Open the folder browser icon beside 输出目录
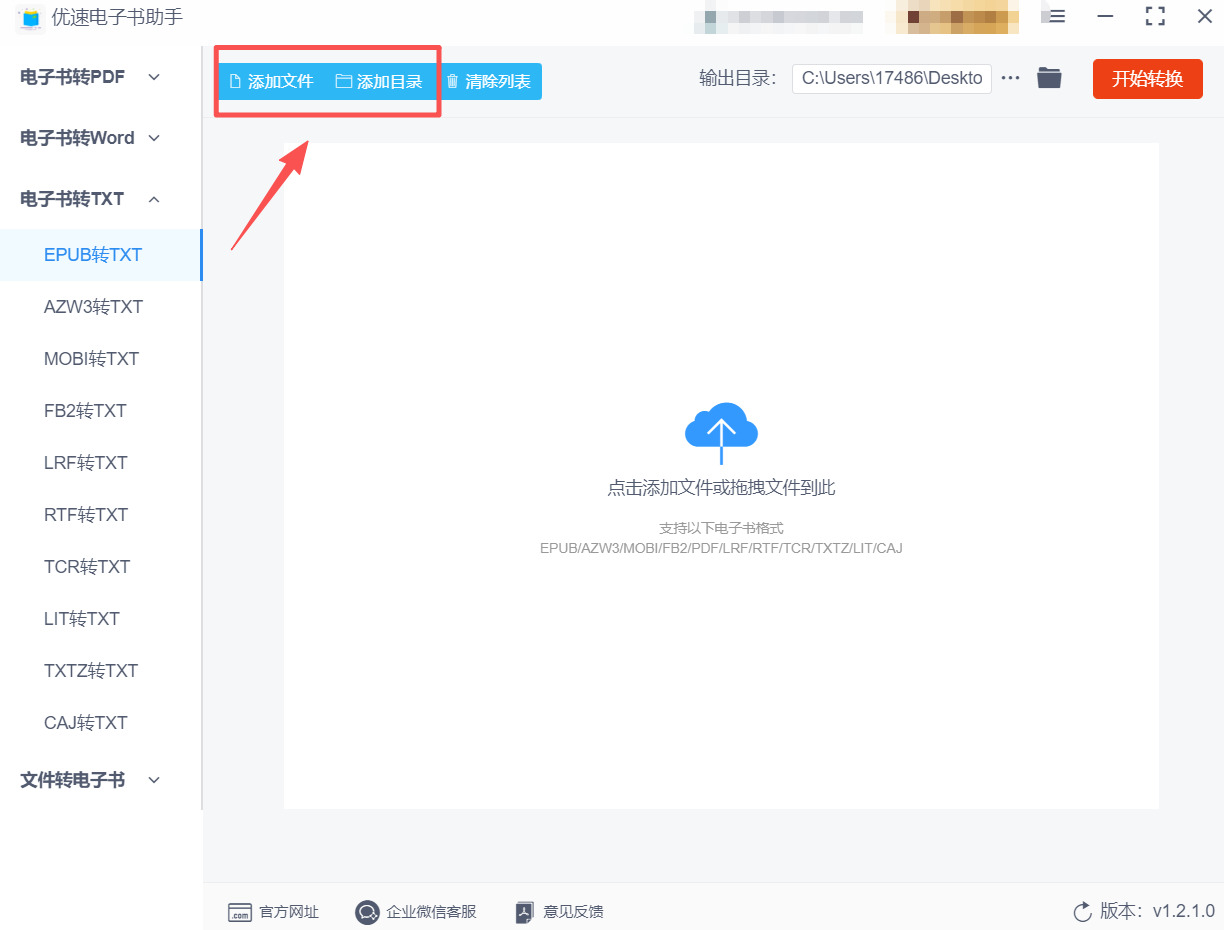Viewport: 1224px width, 930px height. (x=1048, y=77)
